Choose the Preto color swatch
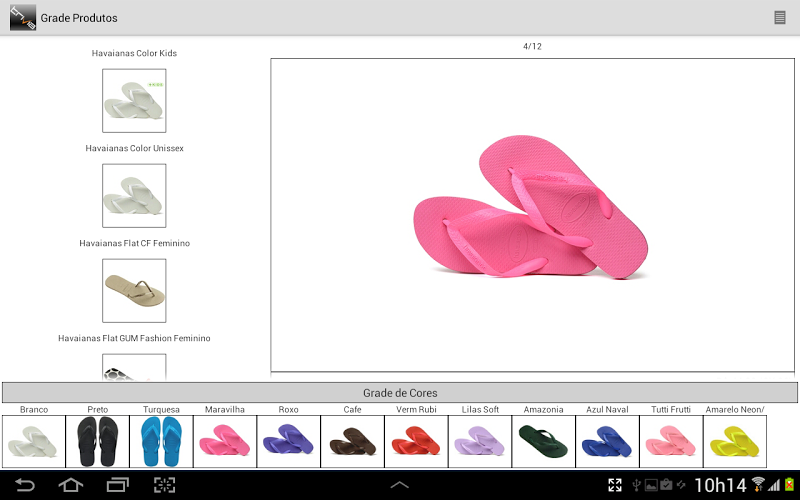The height and width of the screenshot is (500, 800). [x=97, y=441]
